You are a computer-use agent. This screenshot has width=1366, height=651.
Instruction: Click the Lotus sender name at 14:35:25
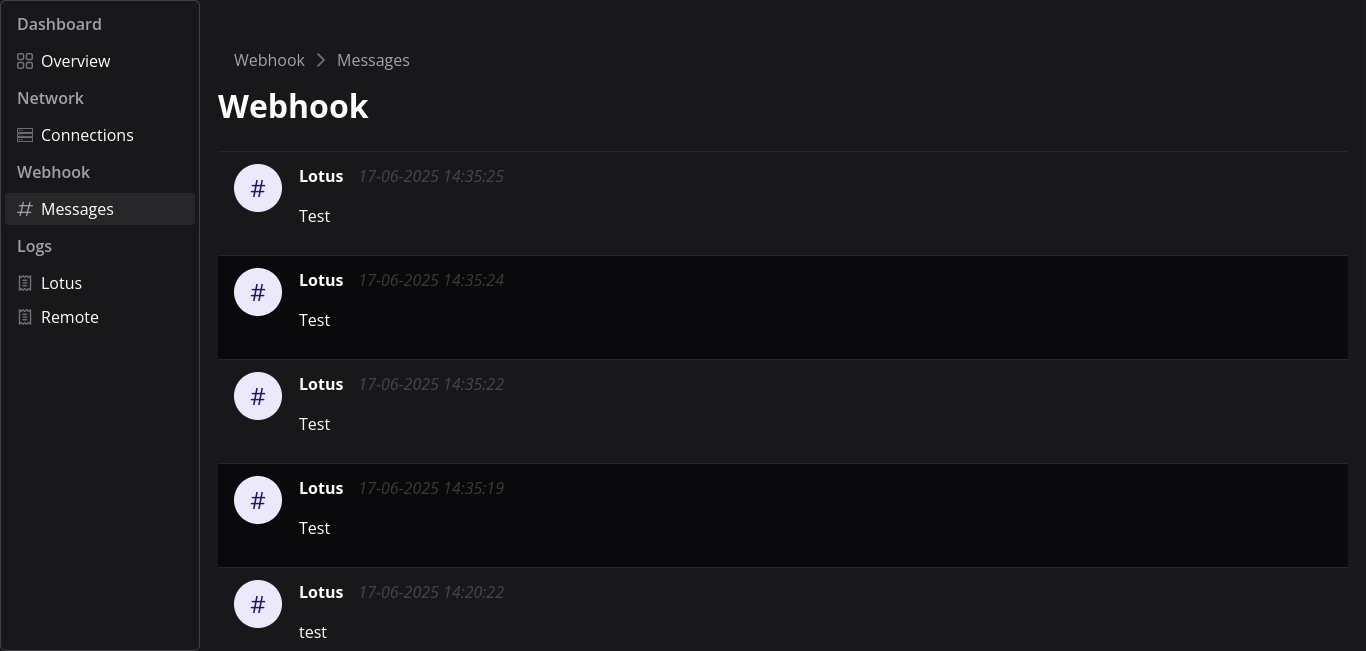[x=321, y=176]
